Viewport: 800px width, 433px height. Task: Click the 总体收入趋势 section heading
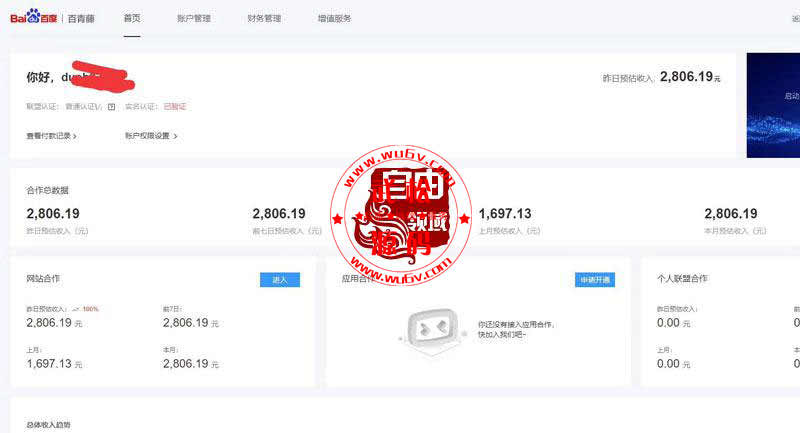[x=49, y=424]
